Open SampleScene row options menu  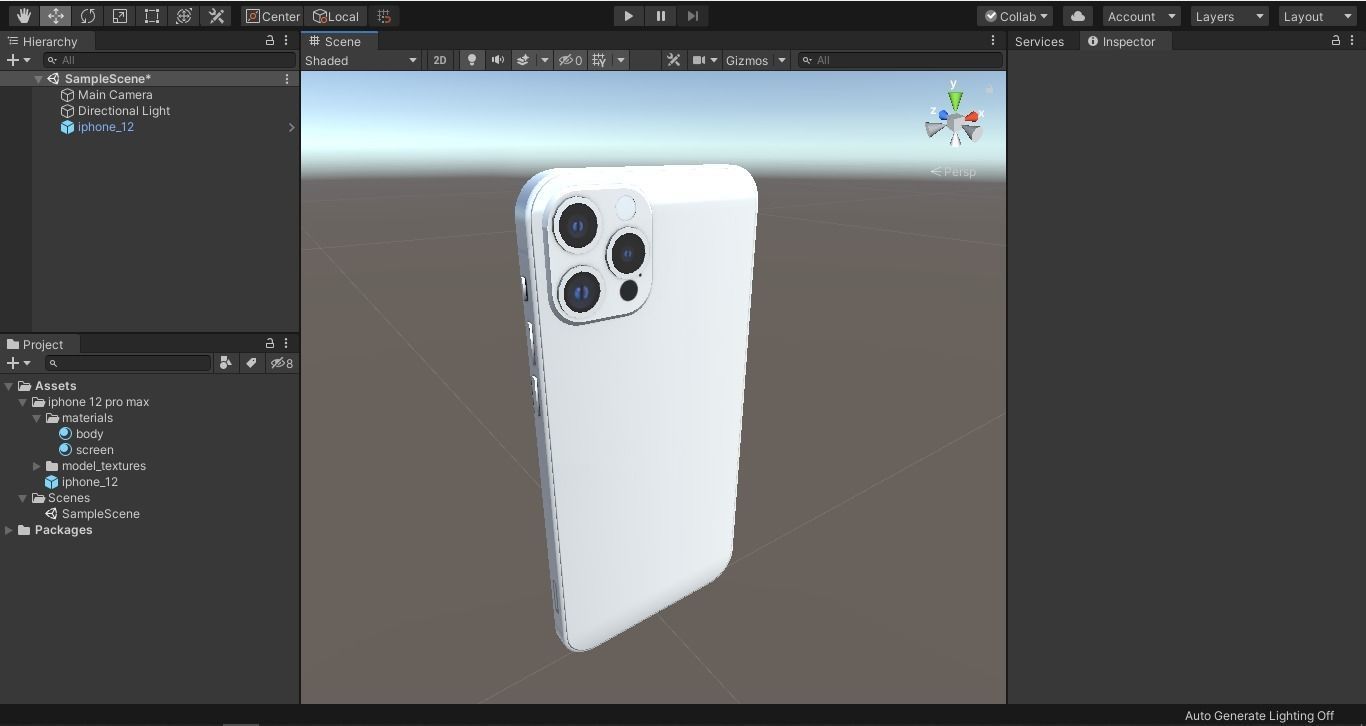tap(287, 79)
